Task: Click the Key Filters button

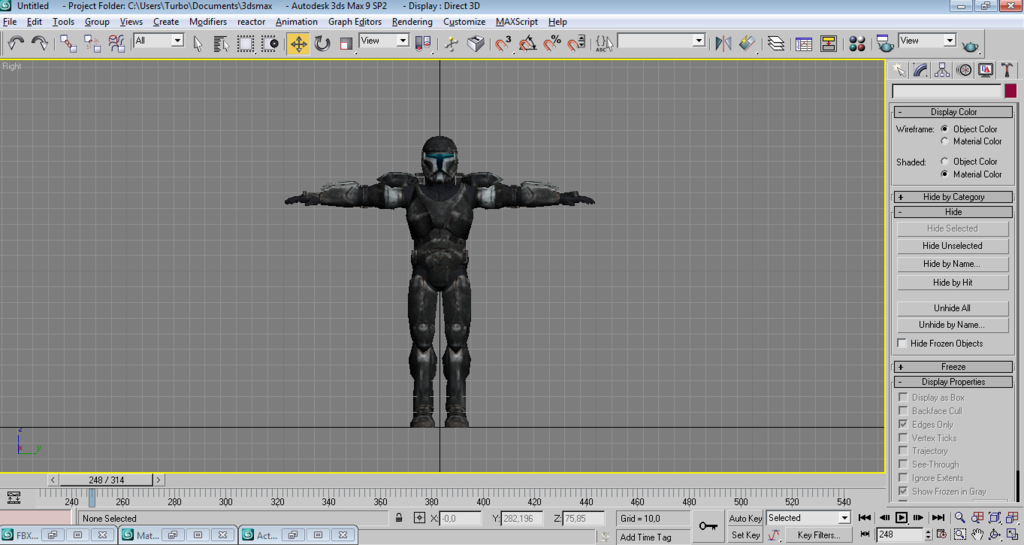Action: click(818, 535)
